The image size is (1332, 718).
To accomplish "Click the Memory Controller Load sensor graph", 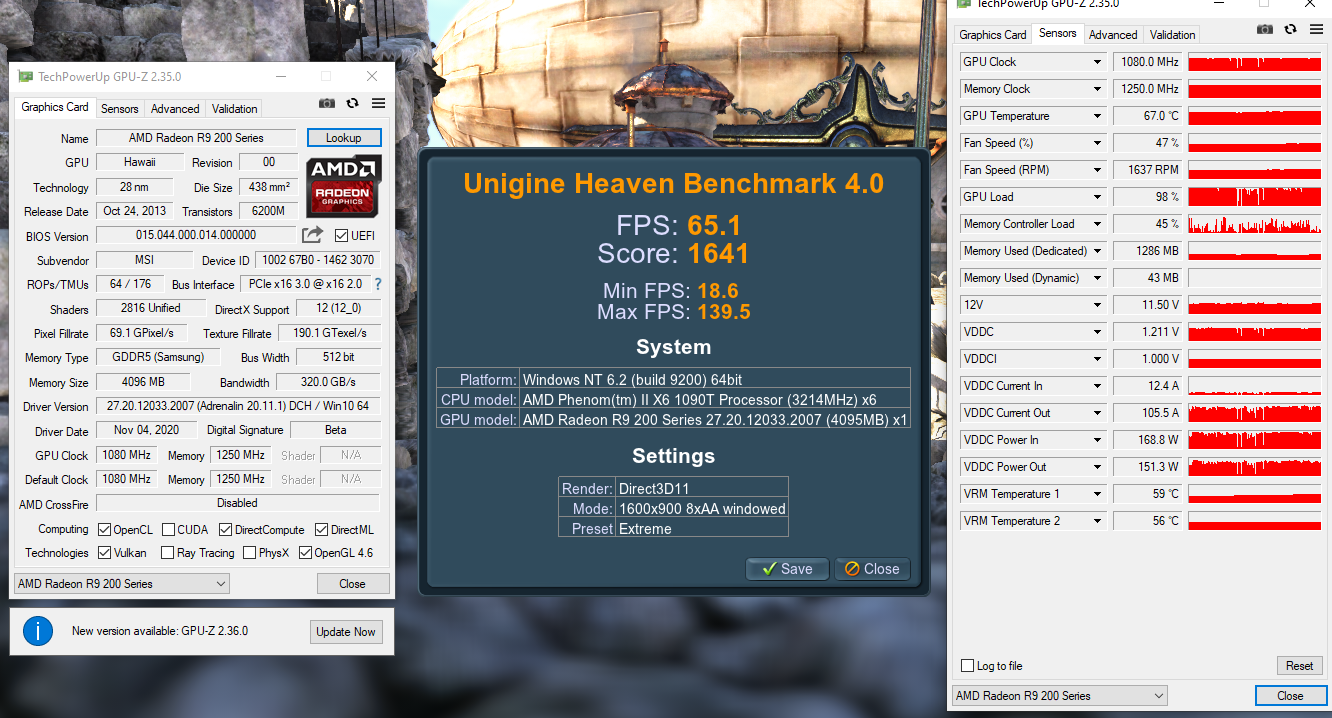I will 1255,224.
